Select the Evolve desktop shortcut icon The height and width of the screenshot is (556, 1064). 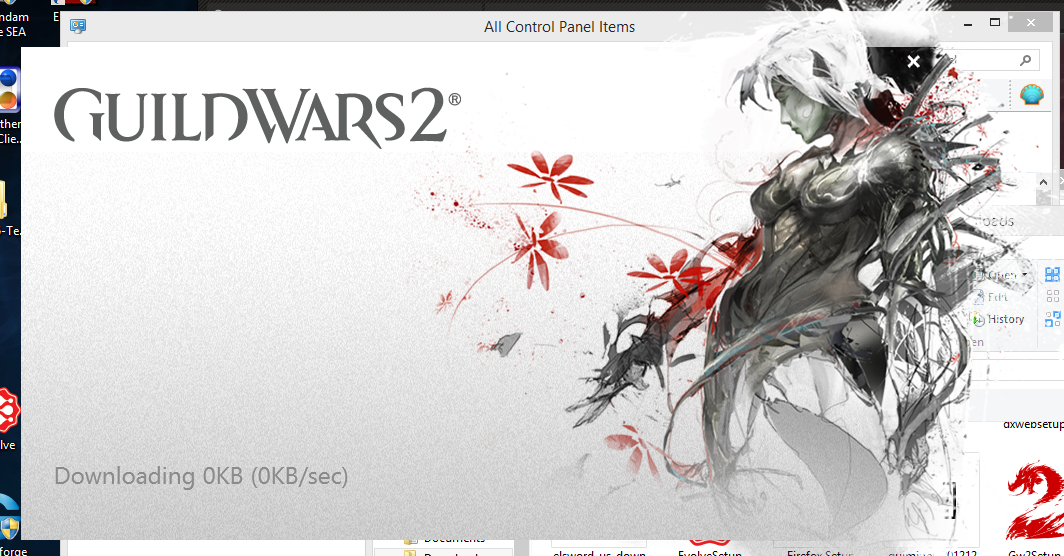point(9,410)
